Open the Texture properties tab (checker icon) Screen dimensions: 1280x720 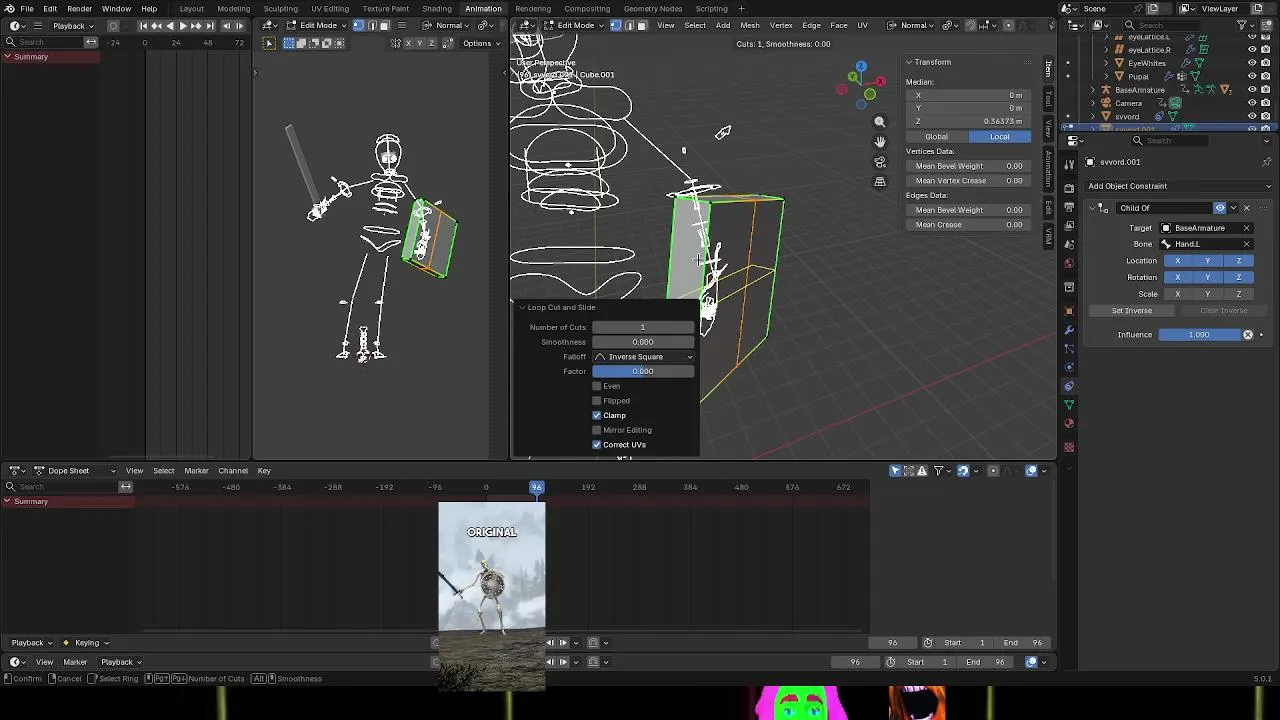(x=1069, y=446)
